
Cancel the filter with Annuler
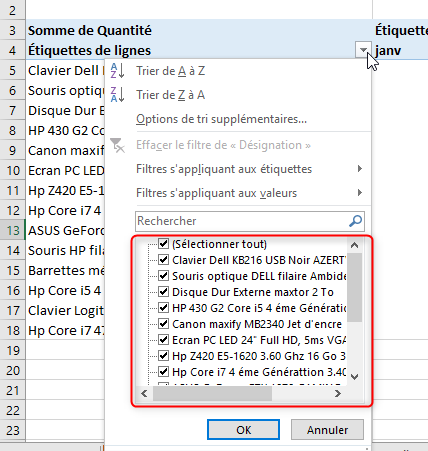point(327,430)
